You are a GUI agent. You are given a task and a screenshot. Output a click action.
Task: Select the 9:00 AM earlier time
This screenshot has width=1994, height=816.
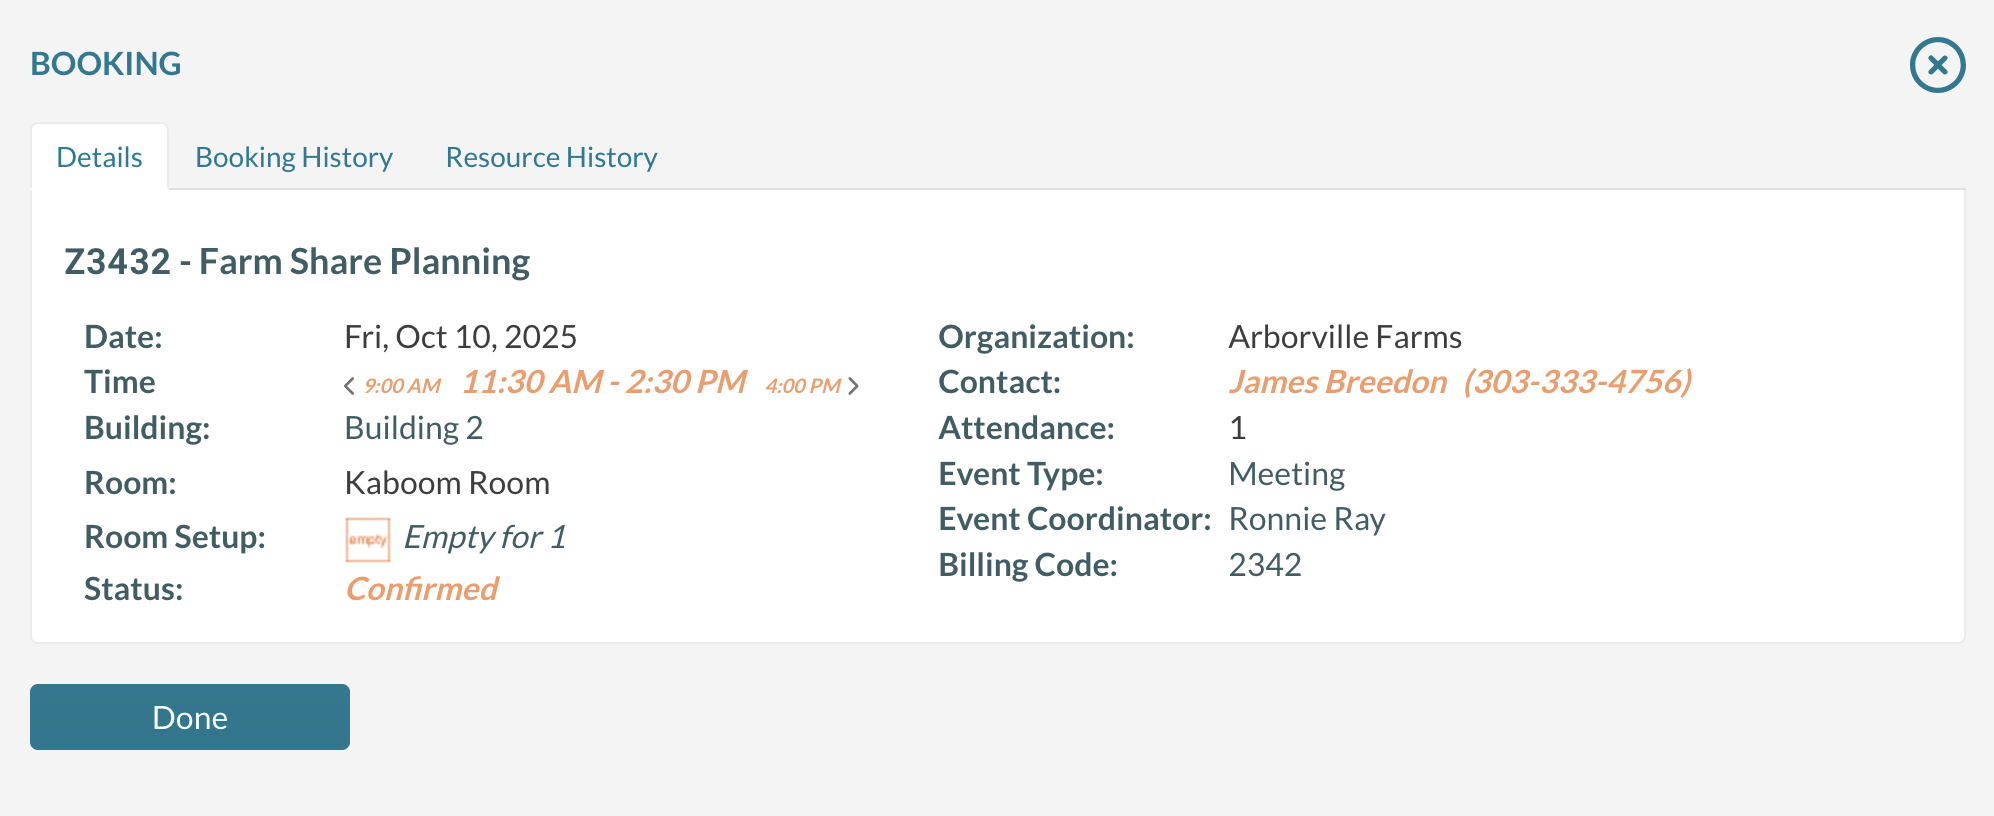tap(402, 386)
